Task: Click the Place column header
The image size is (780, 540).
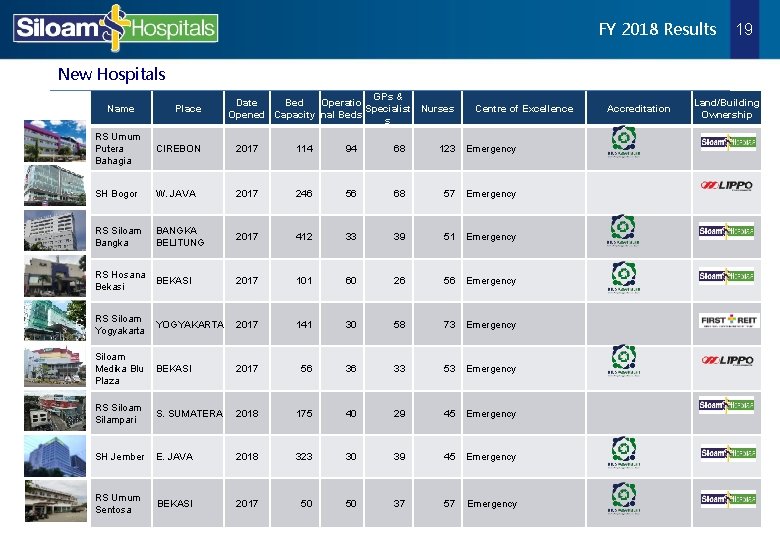Action: (188, 108)
